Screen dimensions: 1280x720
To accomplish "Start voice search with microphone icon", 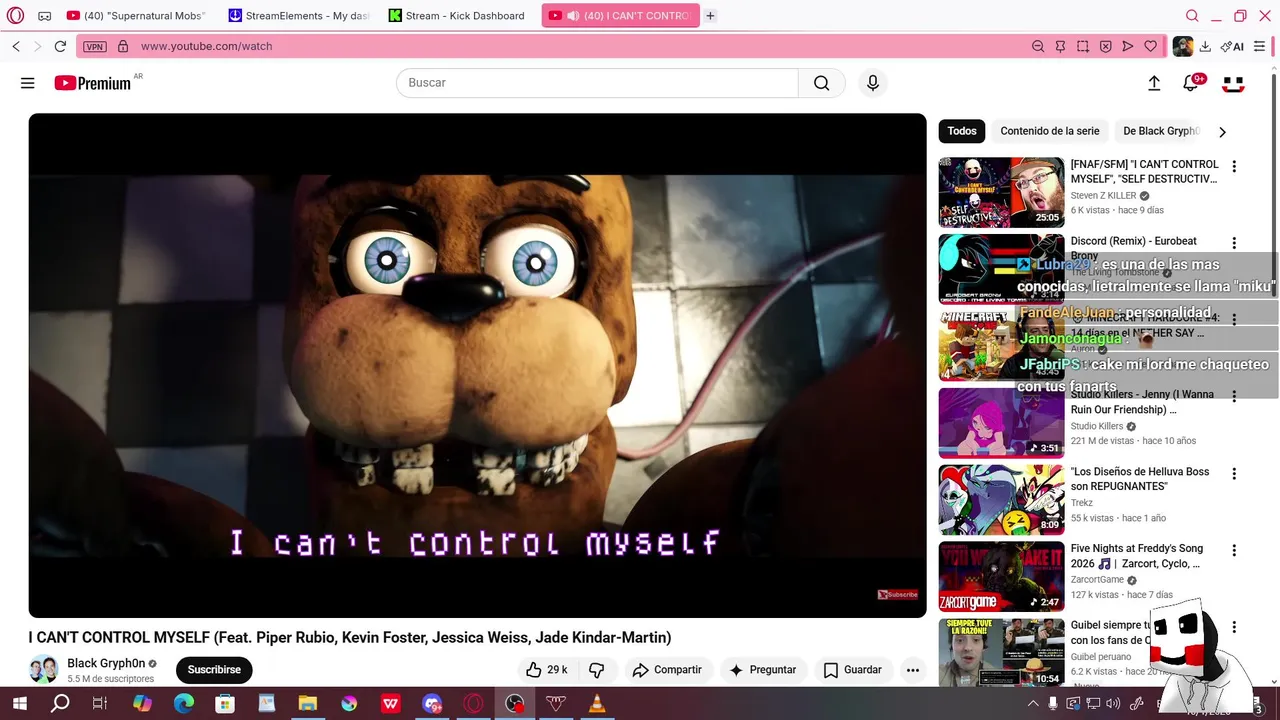I will (x=873, y=83).
